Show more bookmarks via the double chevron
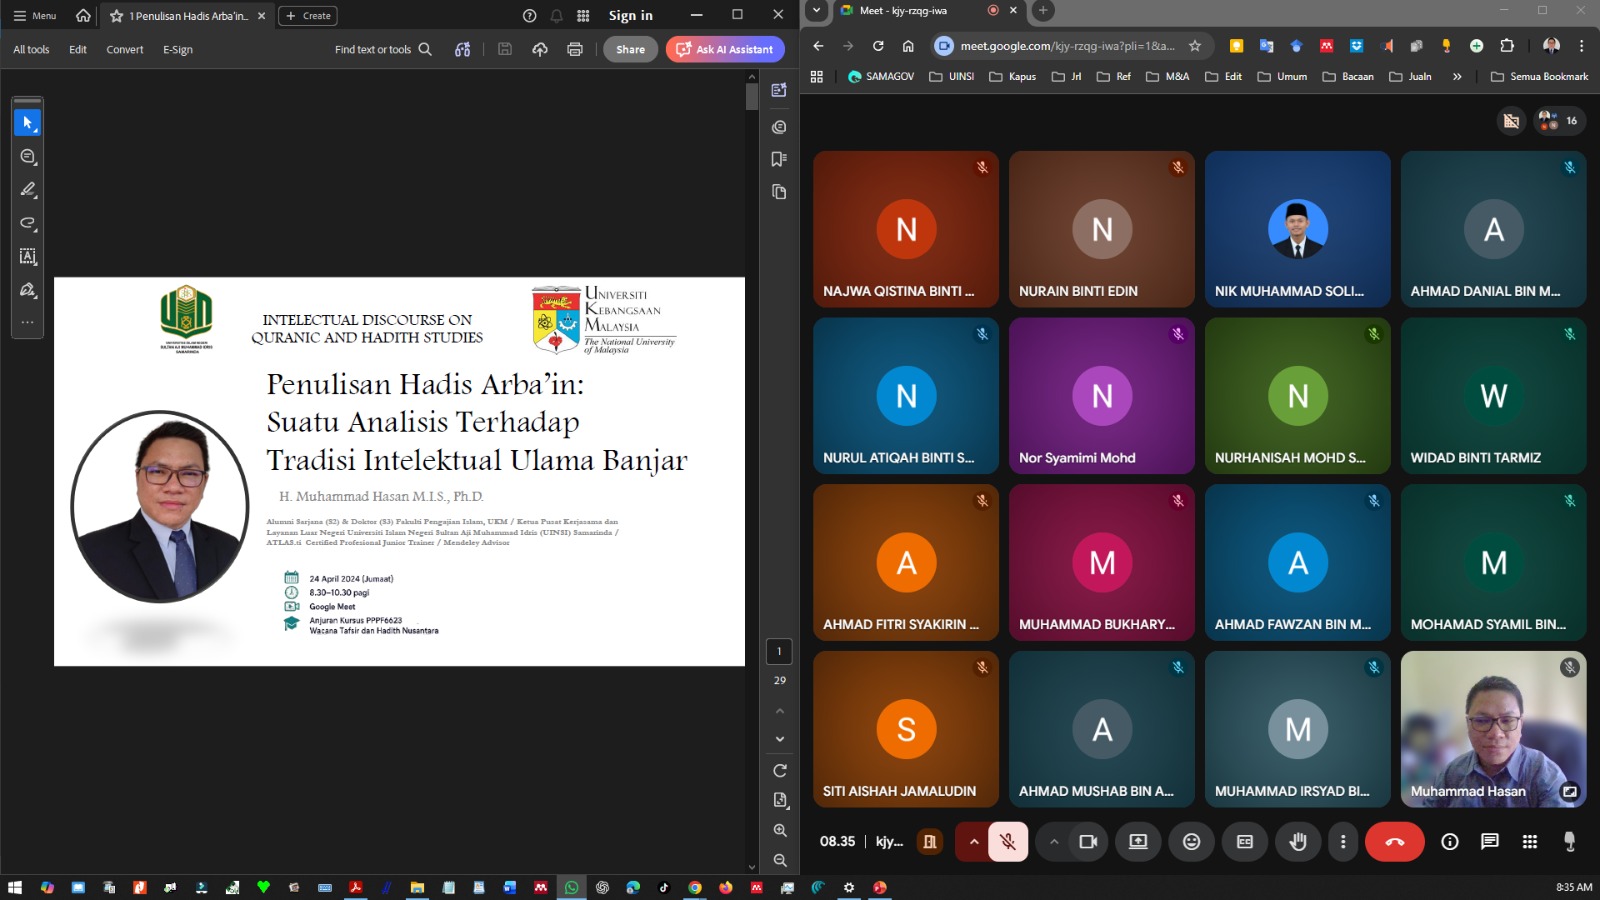 tap(1457, 76)
